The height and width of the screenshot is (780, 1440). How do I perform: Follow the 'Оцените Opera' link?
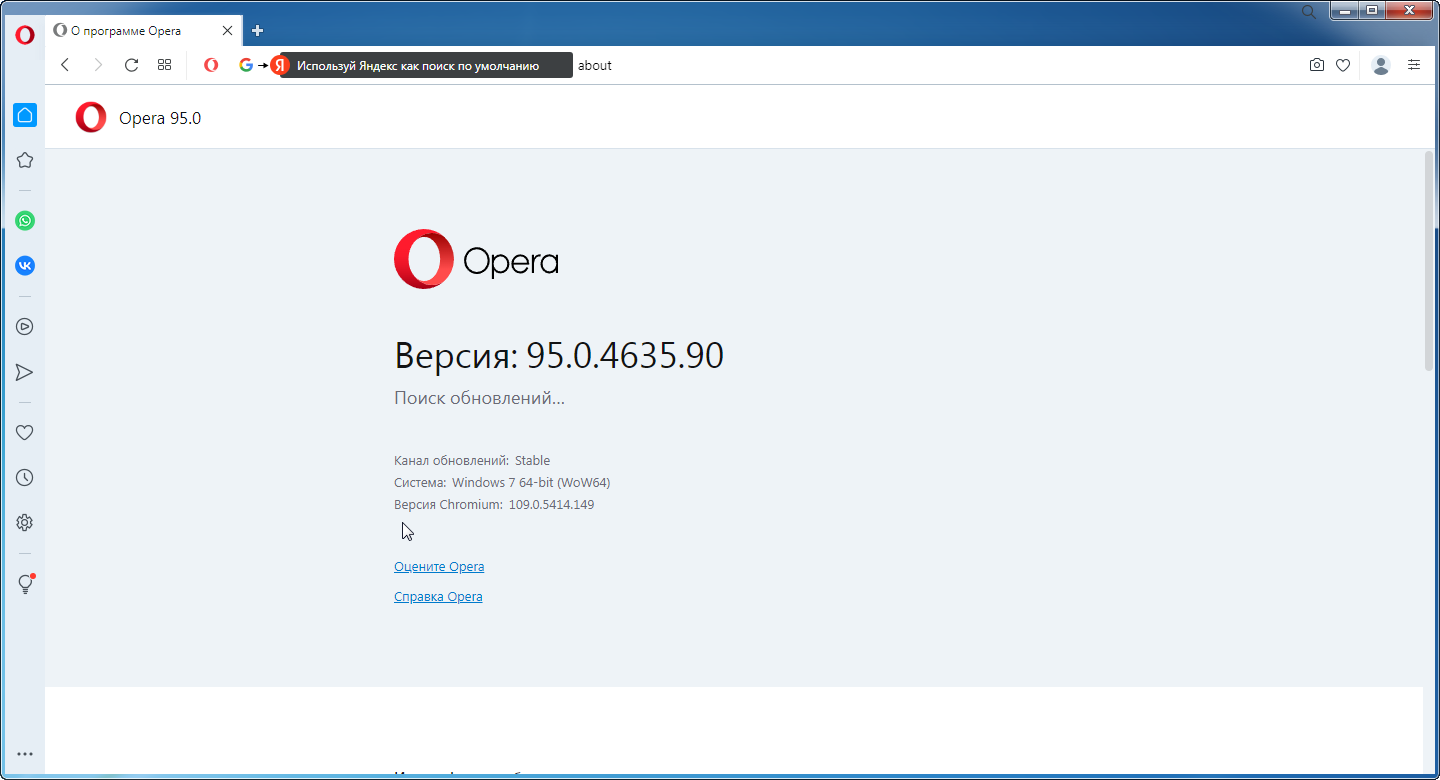[x=439, y=567]
